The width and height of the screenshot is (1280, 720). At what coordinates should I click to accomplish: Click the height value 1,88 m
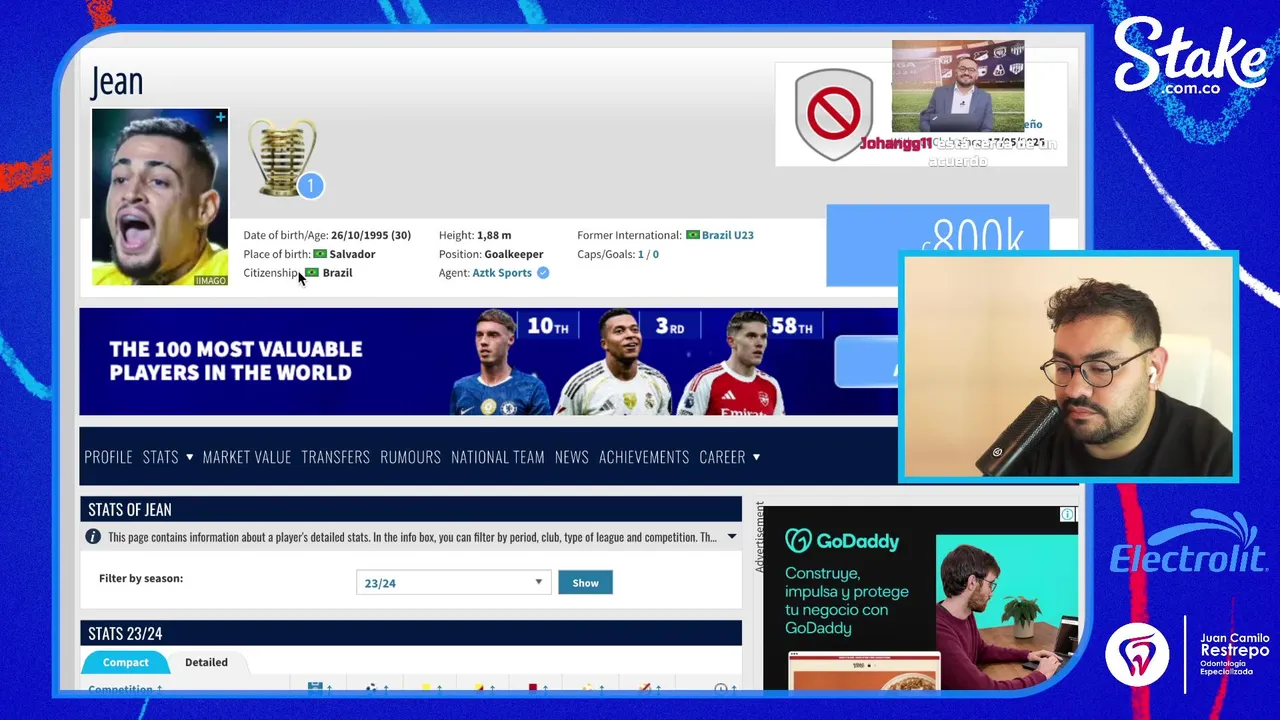pos(494,235)
